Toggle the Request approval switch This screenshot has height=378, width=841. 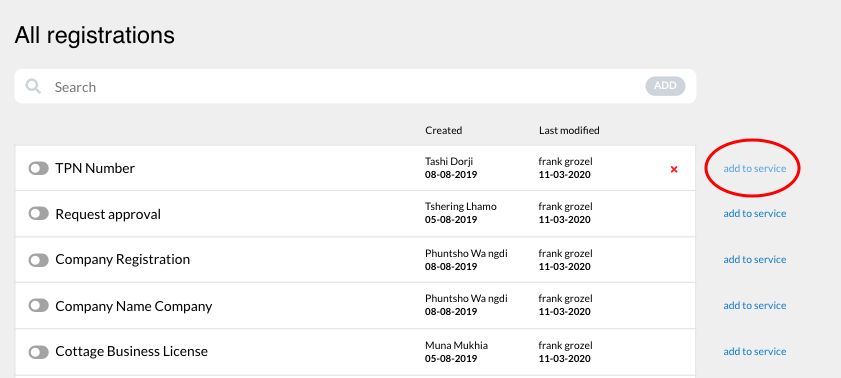click(x=39, y=214)
